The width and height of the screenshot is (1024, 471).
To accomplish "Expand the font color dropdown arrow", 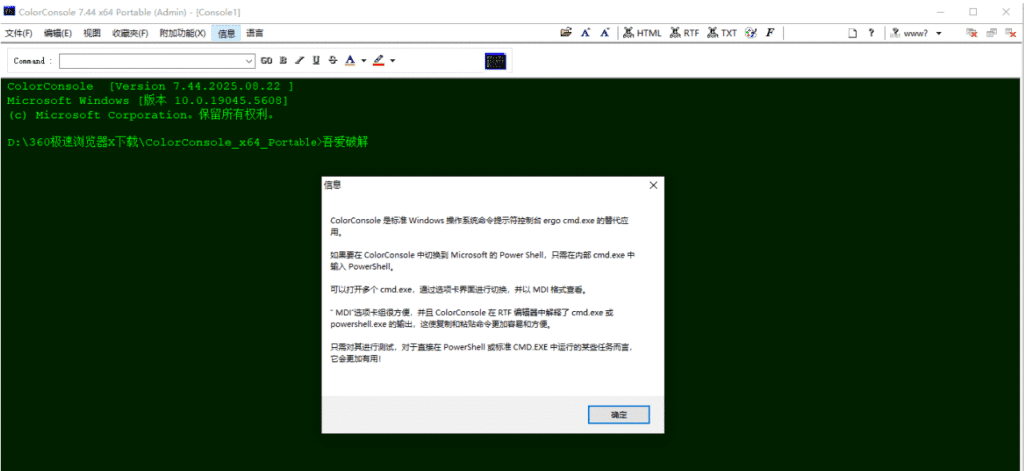I will [364, 61].
